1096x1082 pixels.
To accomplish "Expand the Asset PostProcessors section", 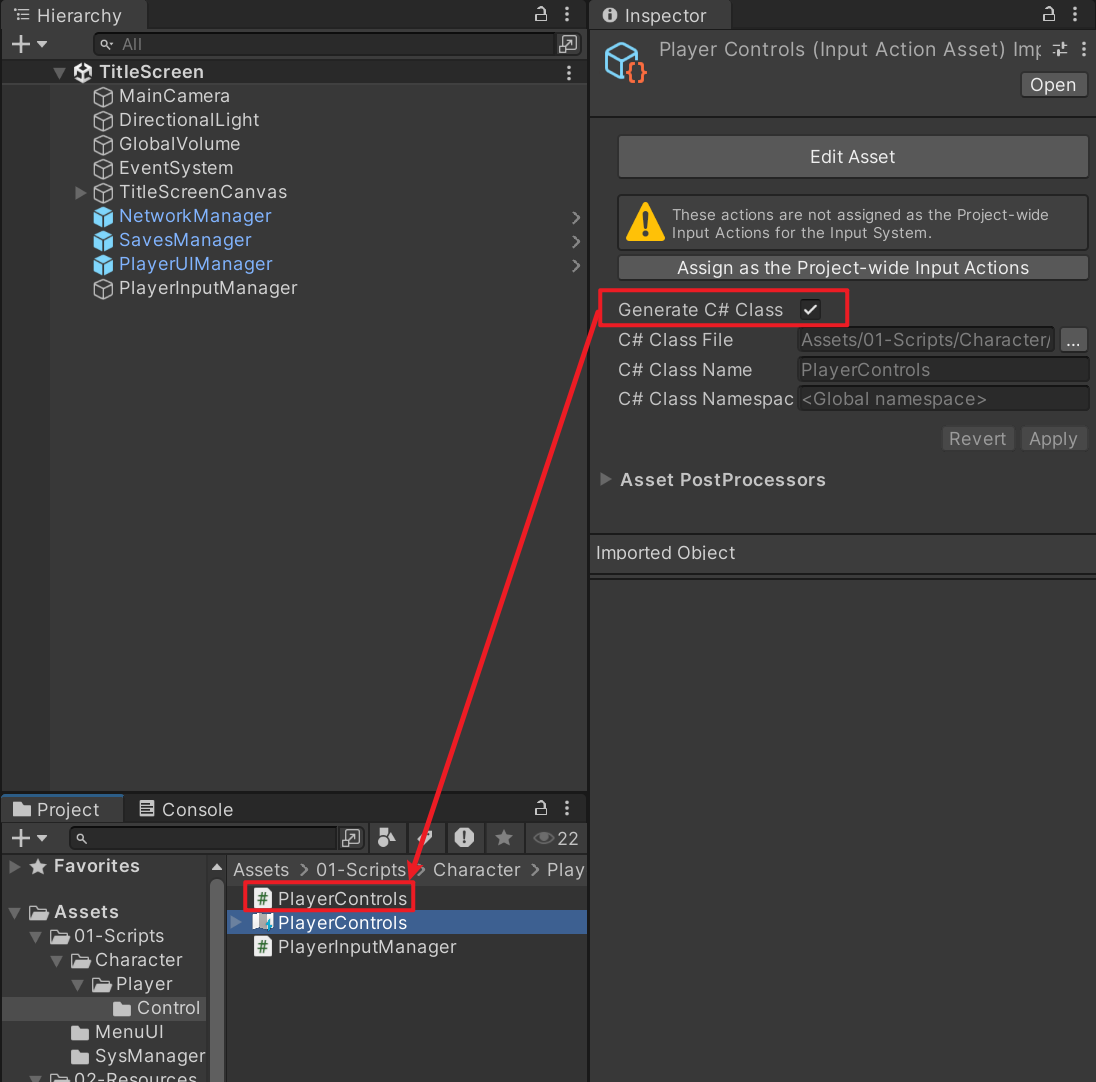I will click(x=606, y=479).
